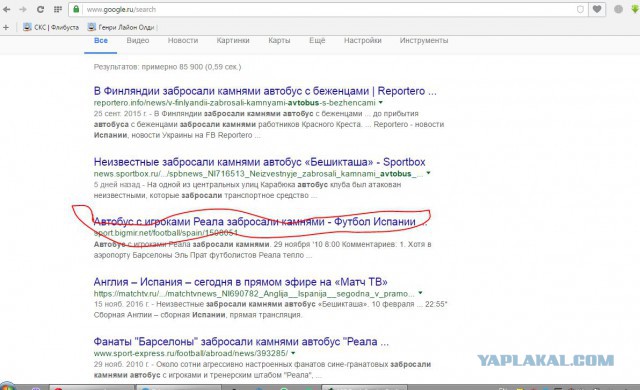Go forward using the browser forward arrow
The image size is (640, 390).
click(x=23, y=9)
